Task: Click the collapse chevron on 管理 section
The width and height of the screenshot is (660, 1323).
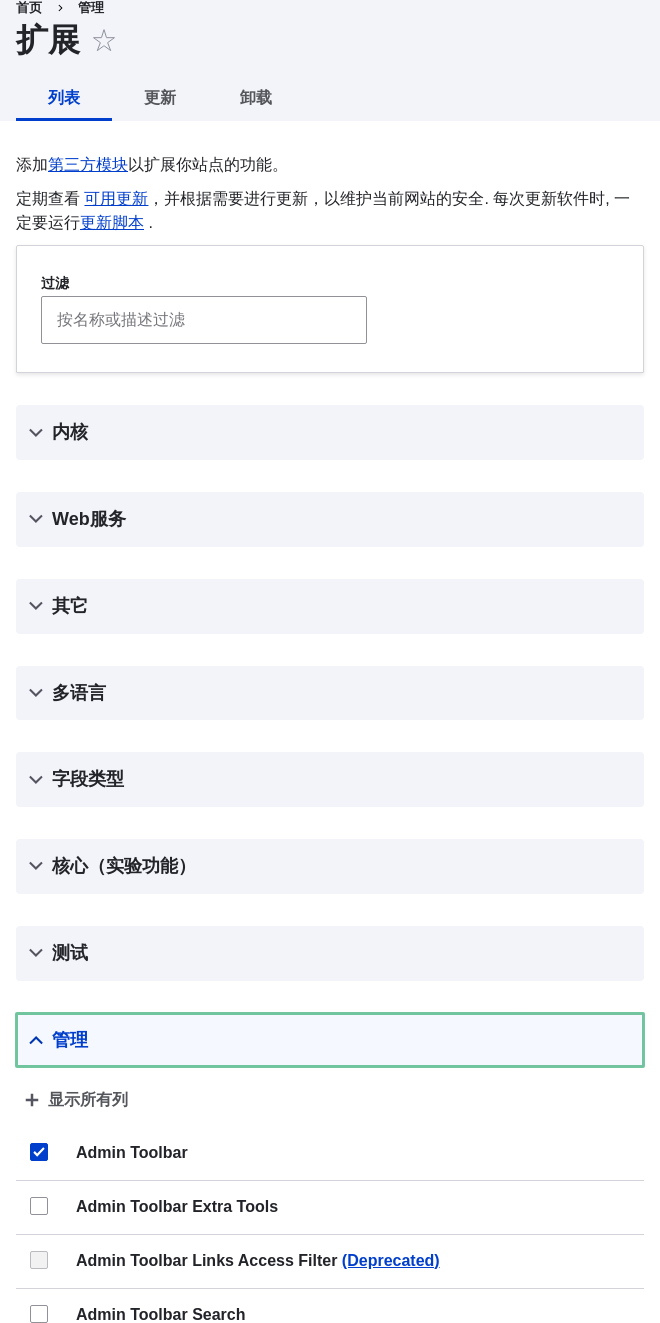Action: (x=36, y=1040)
